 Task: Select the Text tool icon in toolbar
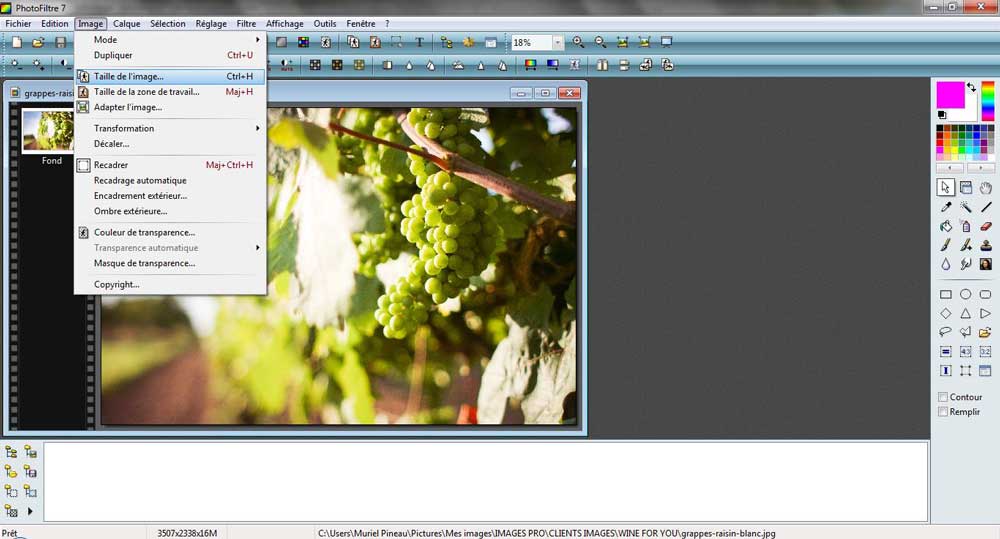tap(419, 42)
